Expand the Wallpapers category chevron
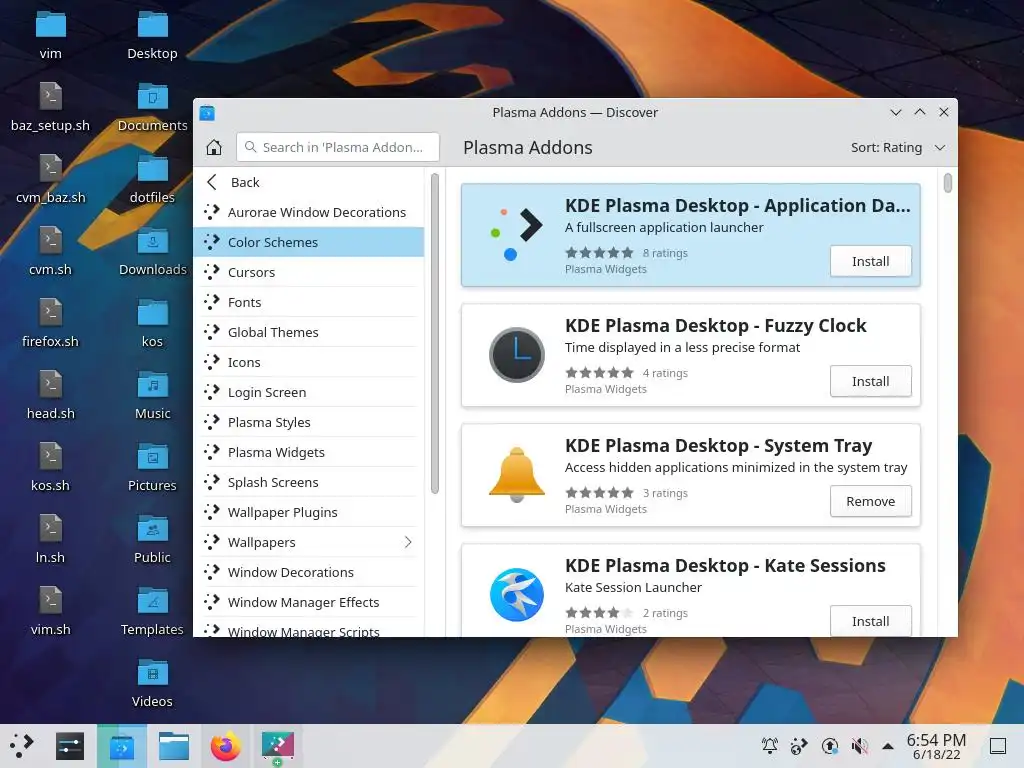The height and width of the screenshot is (768, 1024). click(408, 542)
